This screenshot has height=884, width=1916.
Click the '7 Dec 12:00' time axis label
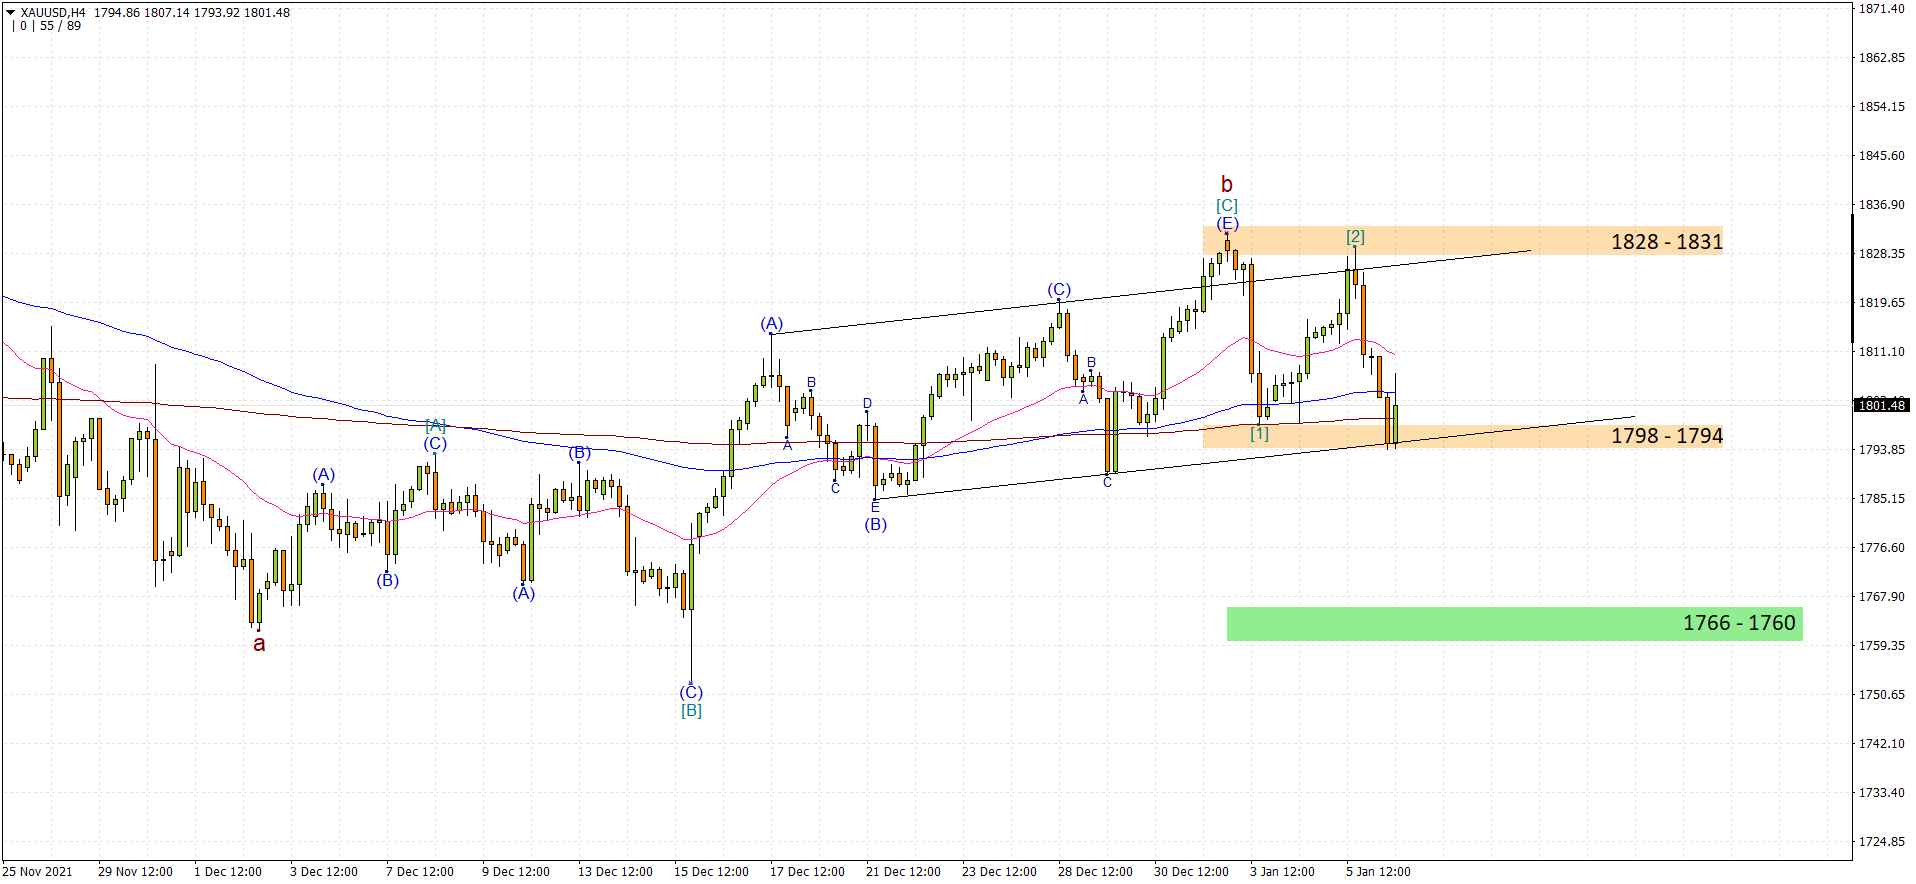click(x=420, y=872)
